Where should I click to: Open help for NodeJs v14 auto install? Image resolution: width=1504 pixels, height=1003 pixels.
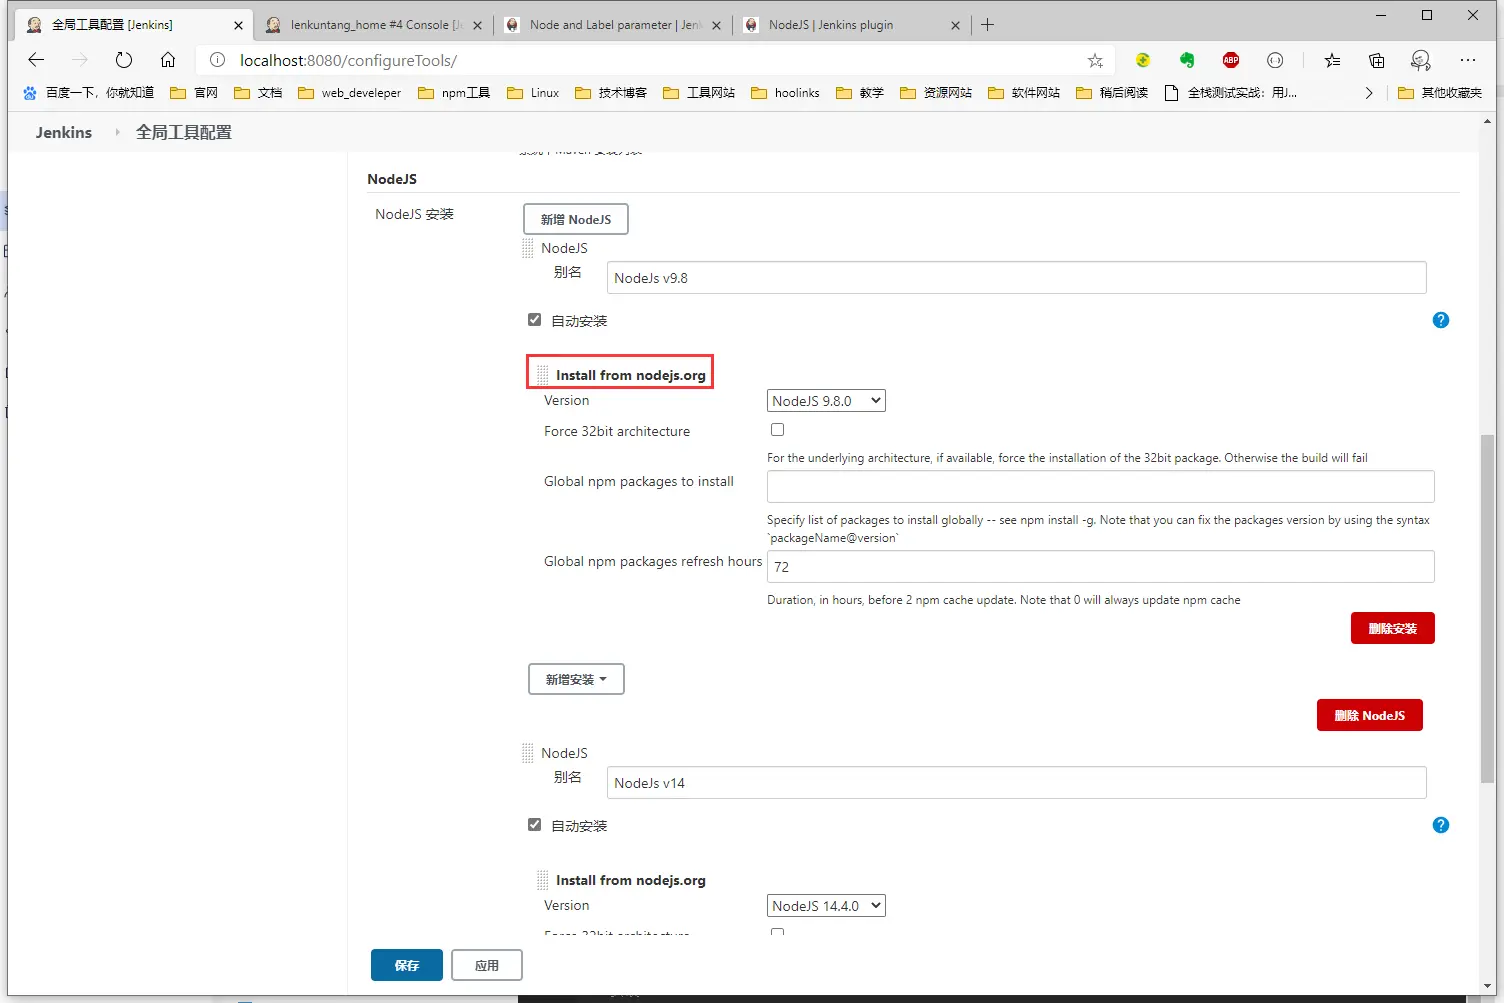tap(1440, 825)
